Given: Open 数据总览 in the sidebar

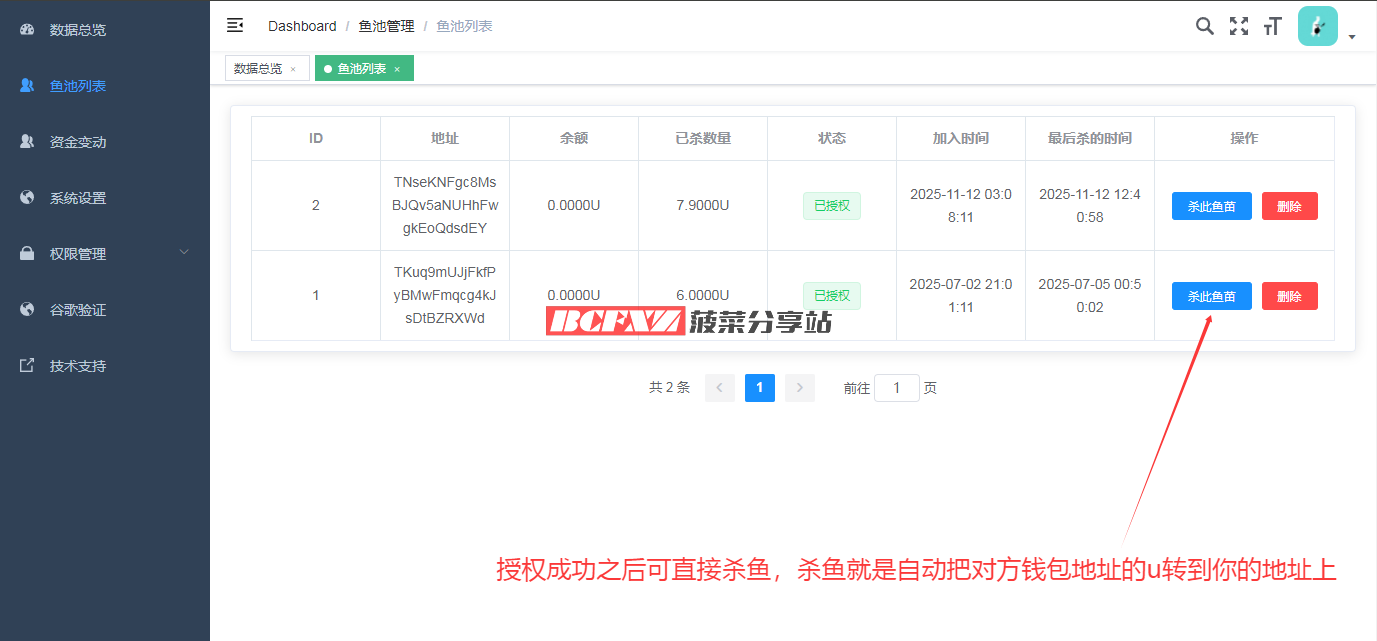Looking at the screenshot, I should point(78,30).
